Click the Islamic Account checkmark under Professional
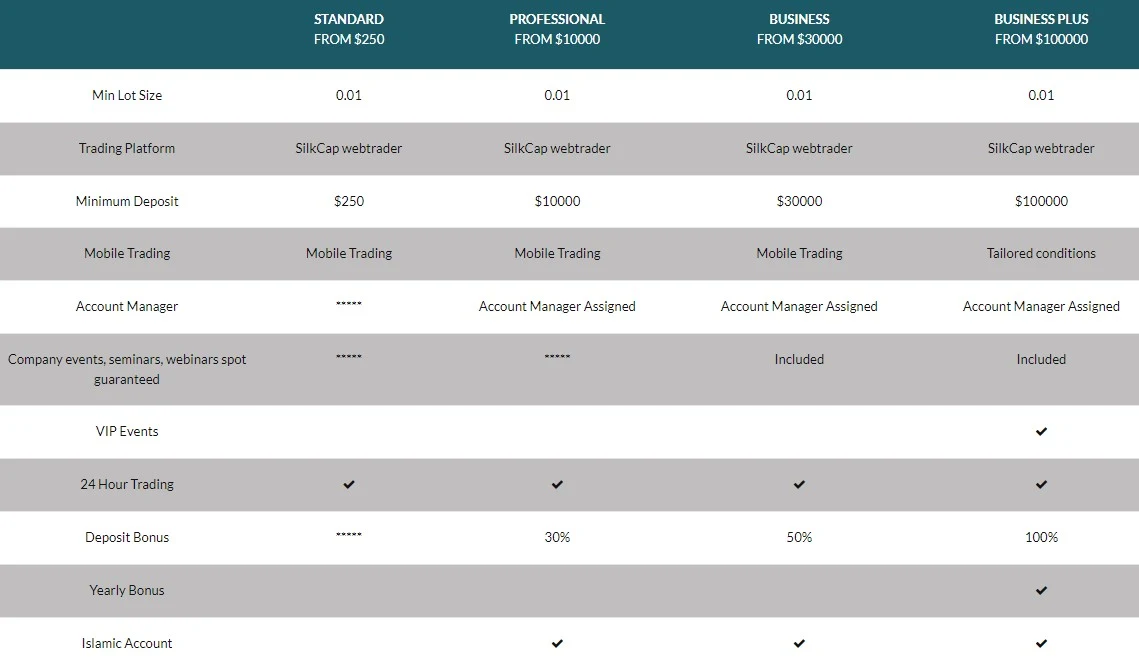The image size is (1139, 662). click(x=557, y=644)
